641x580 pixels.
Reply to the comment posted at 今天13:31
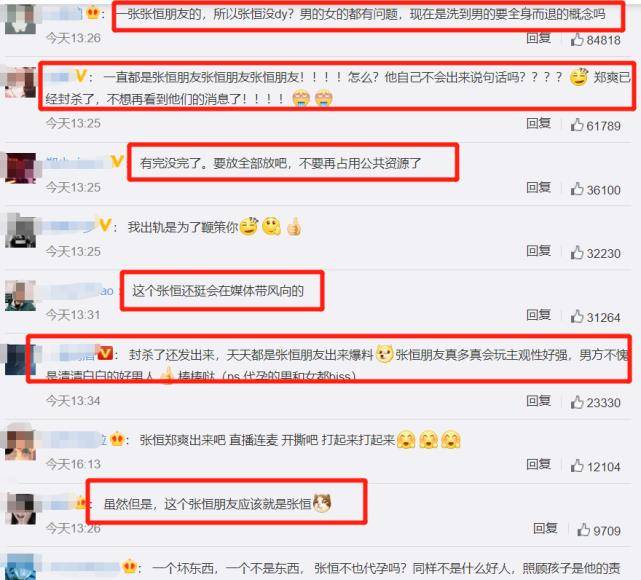click(x=538, y=315)
